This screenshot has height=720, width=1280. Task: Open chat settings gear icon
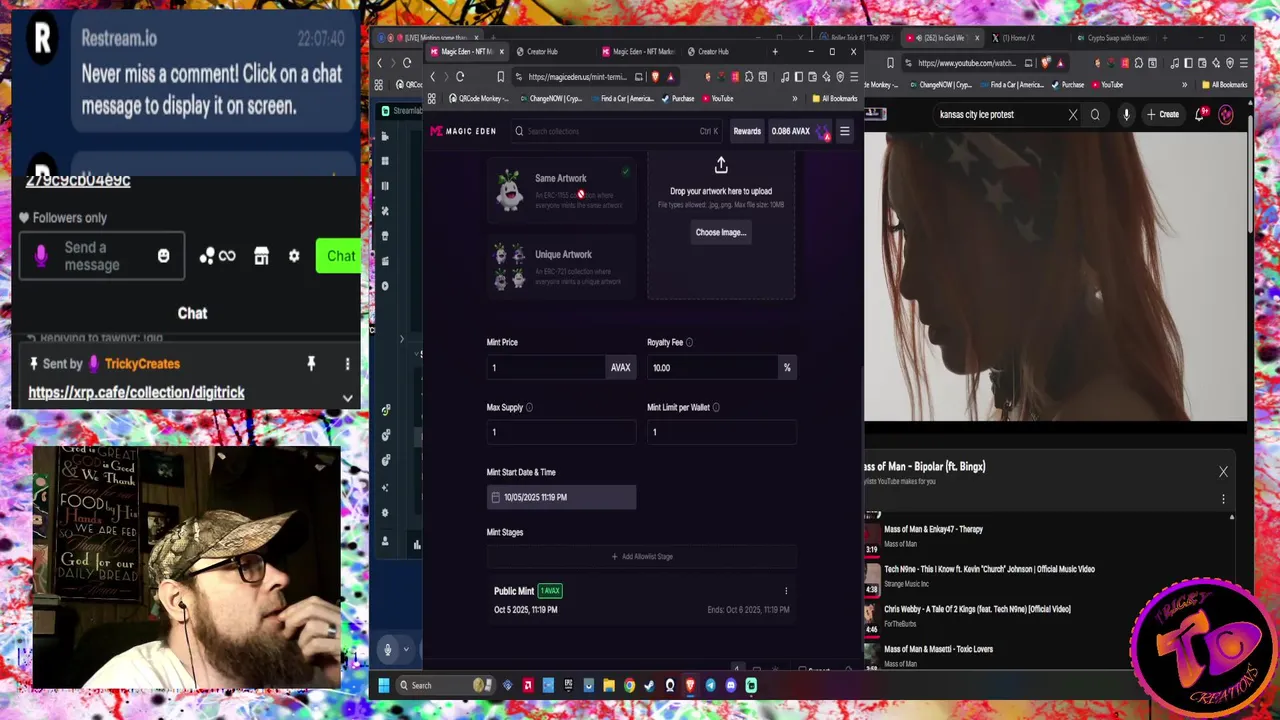[x=294, y=256]
